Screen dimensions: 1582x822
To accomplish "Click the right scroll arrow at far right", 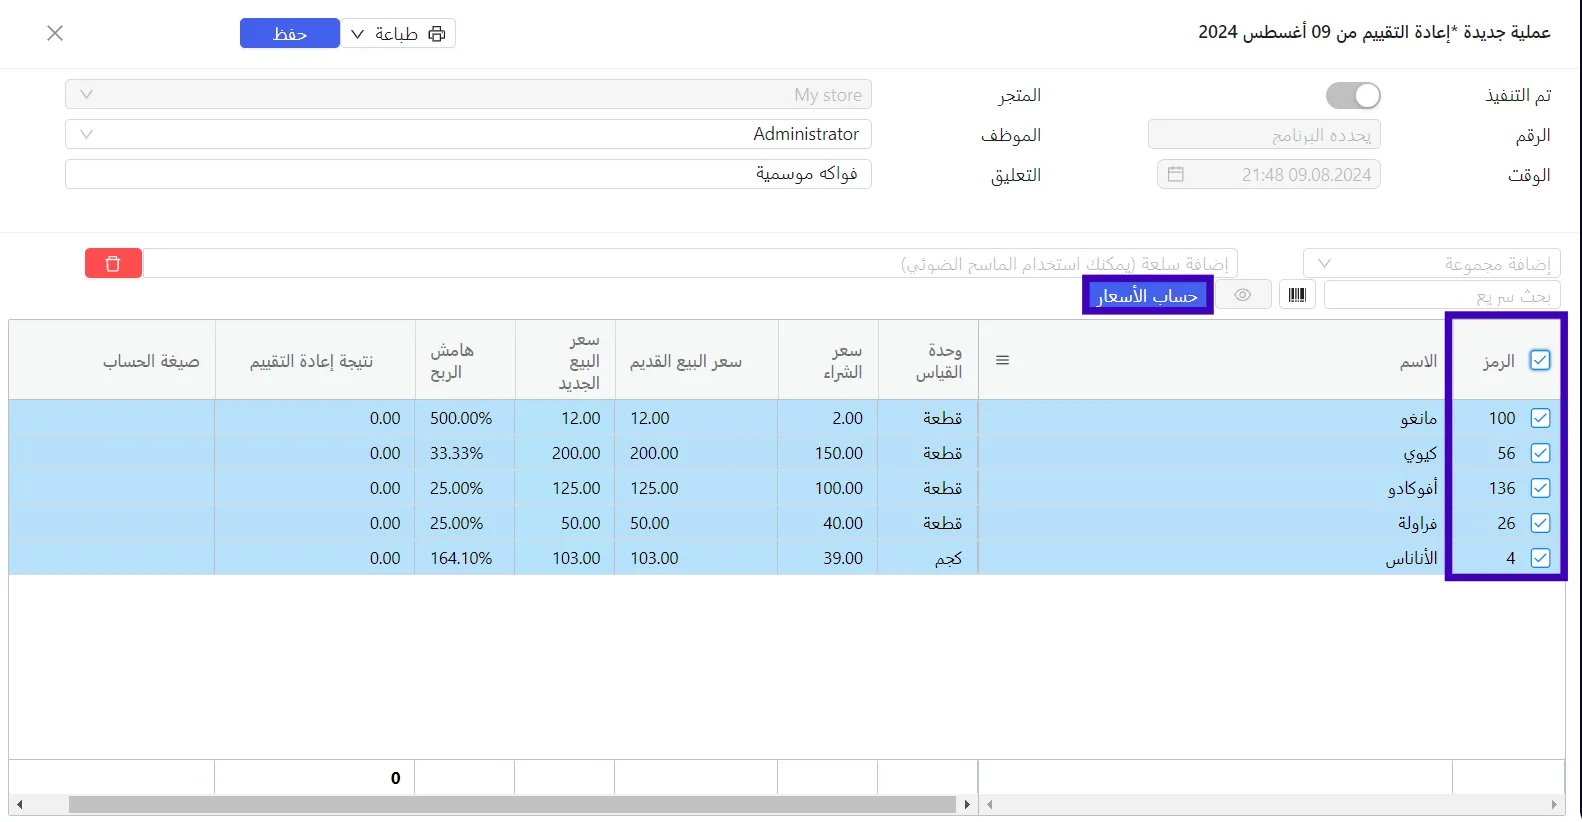I will [1554, 804].
